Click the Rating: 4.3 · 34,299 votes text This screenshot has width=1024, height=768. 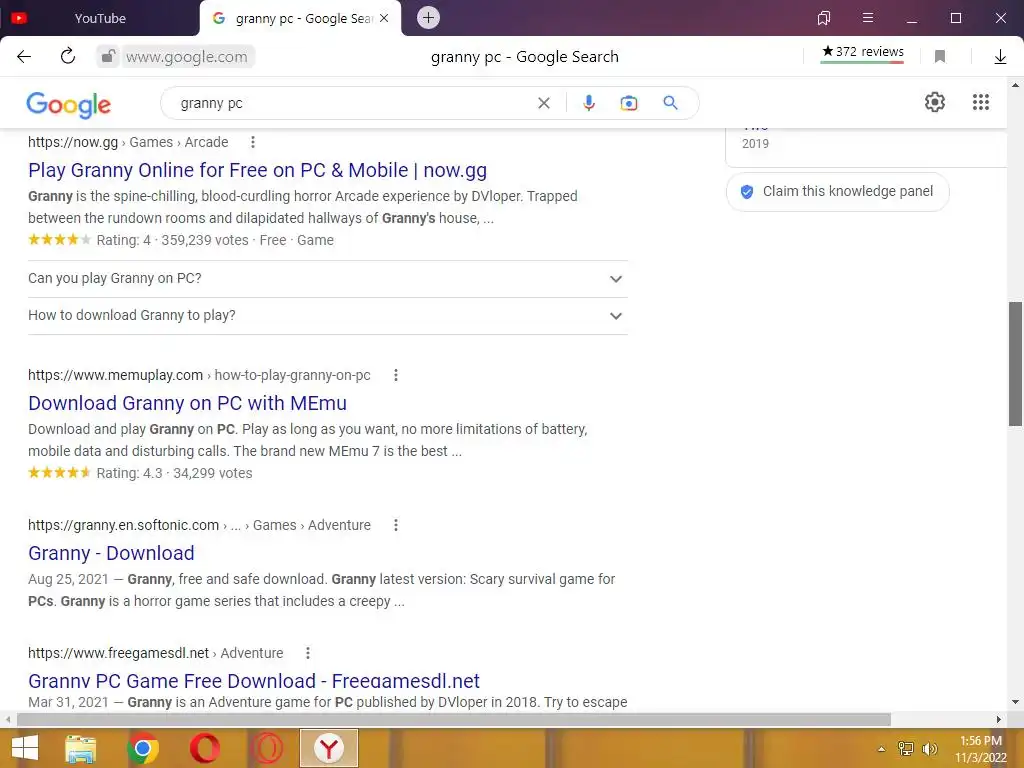(174, 473)
